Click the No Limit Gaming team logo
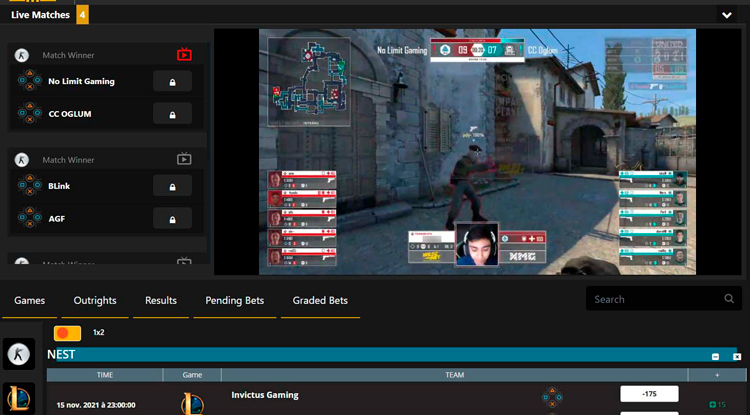This screenshot has height=415, width=750. (x=30, y=80)
